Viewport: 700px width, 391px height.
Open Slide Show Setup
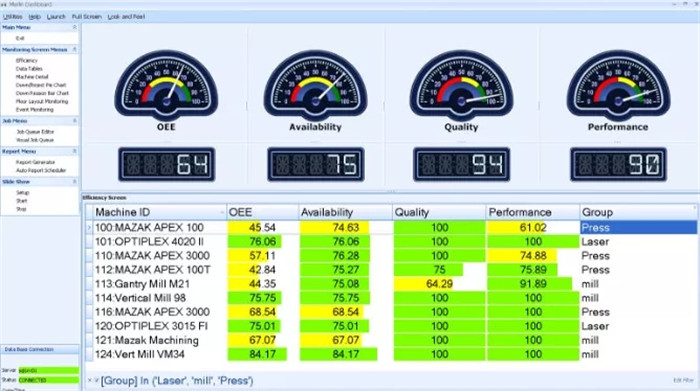22,193
